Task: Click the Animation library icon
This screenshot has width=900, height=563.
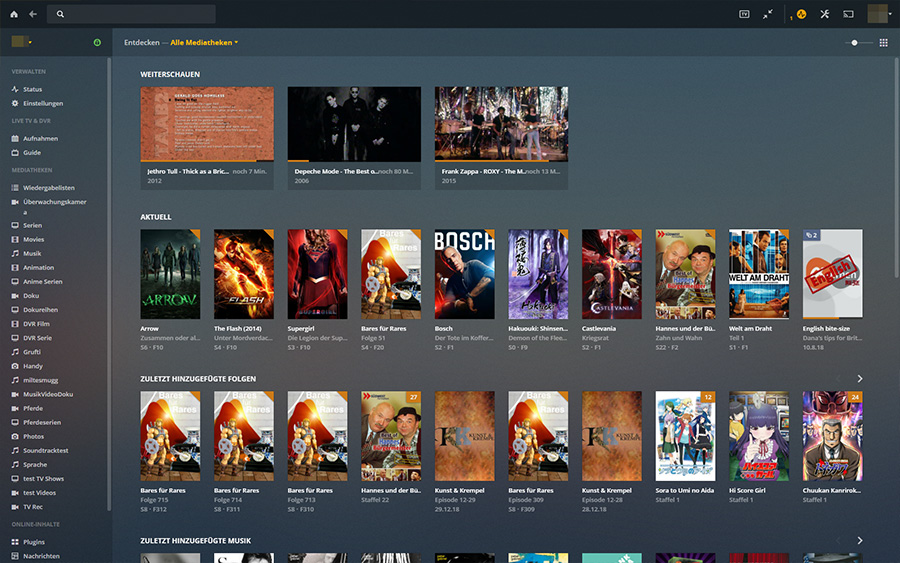Action: pyautogui.click(x=15, y=267)
